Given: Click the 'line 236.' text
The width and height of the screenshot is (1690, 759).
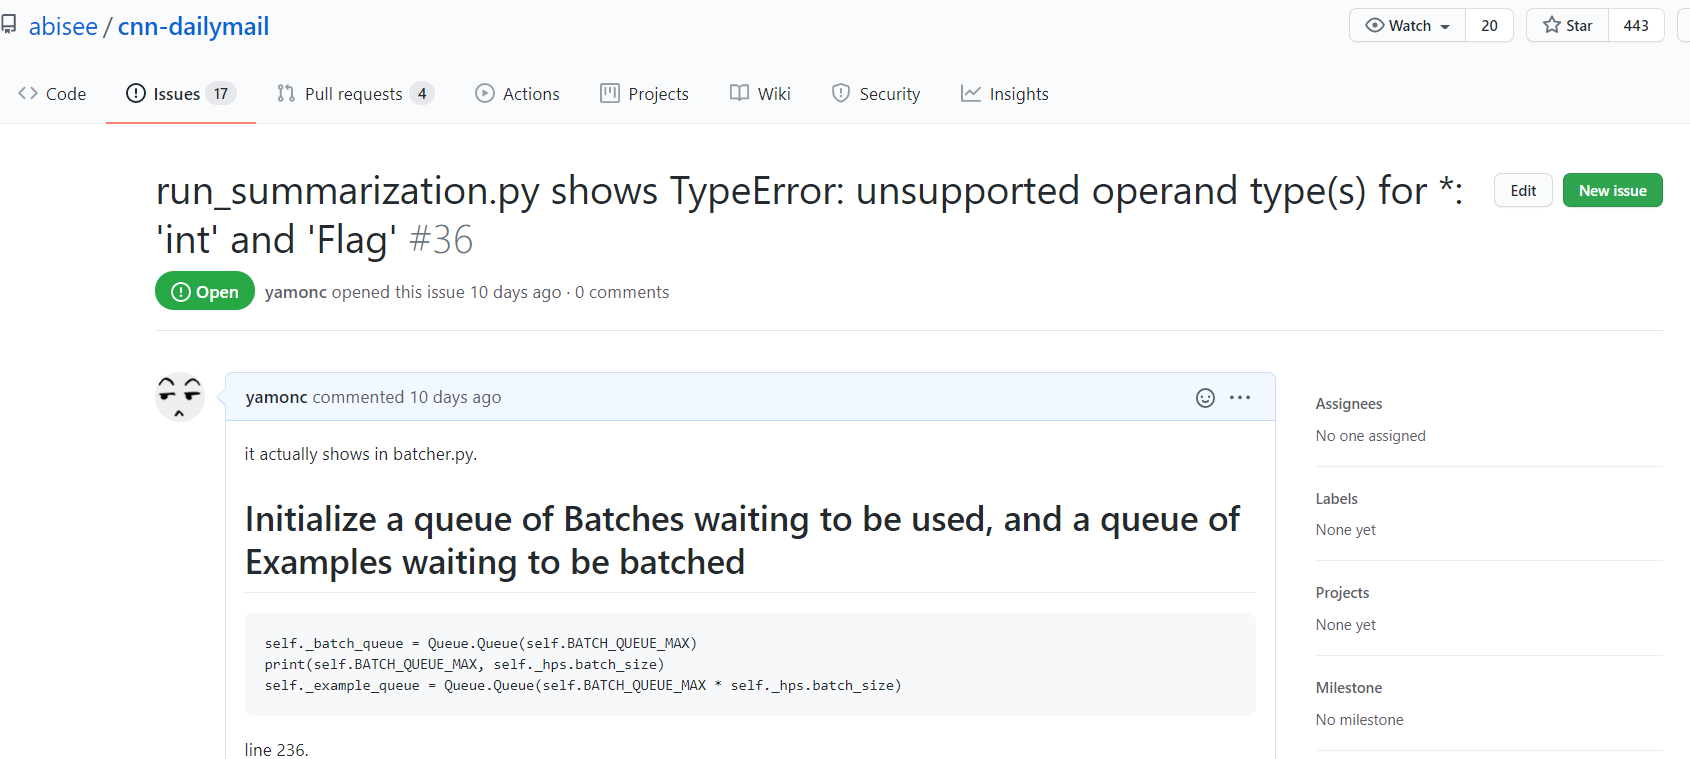Looking at the screenshot, I should [x=277, y=749].
